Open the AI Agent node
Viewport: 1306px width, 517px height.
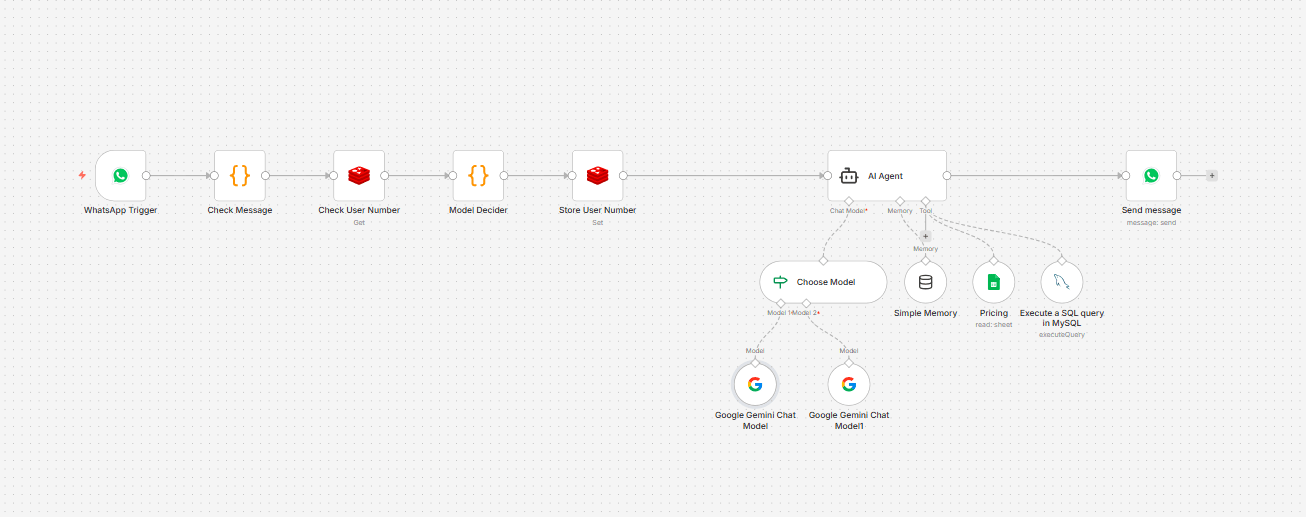(x=886, y=176)
